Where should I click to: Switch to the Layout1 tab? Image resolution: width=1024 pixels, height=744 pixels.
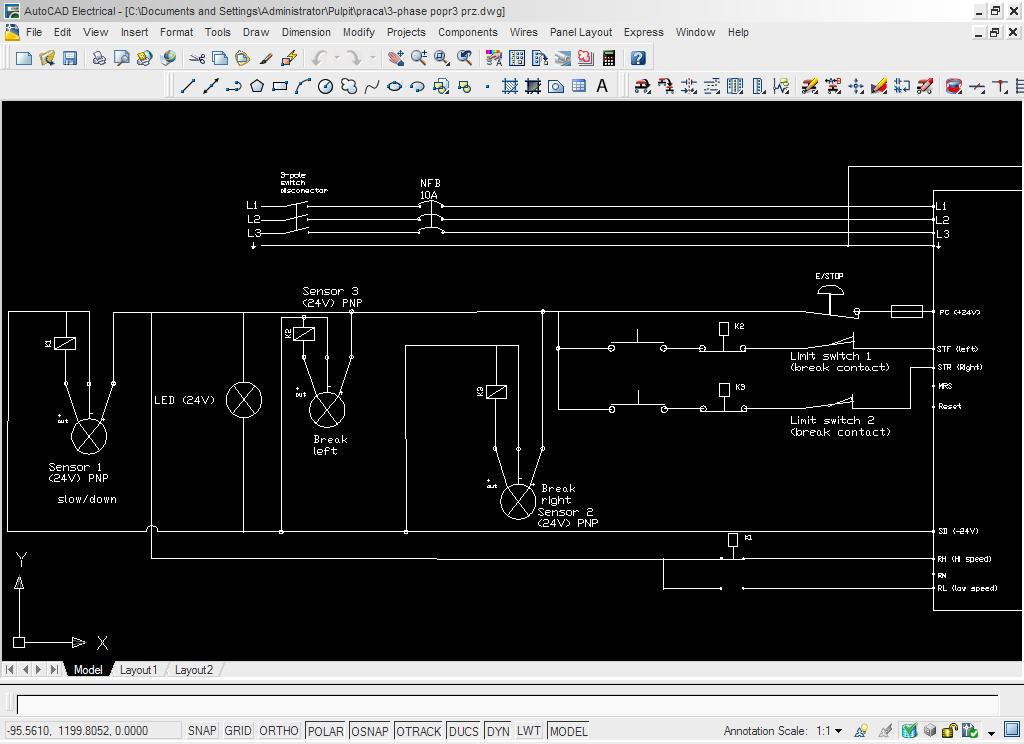tap(139, 670)
